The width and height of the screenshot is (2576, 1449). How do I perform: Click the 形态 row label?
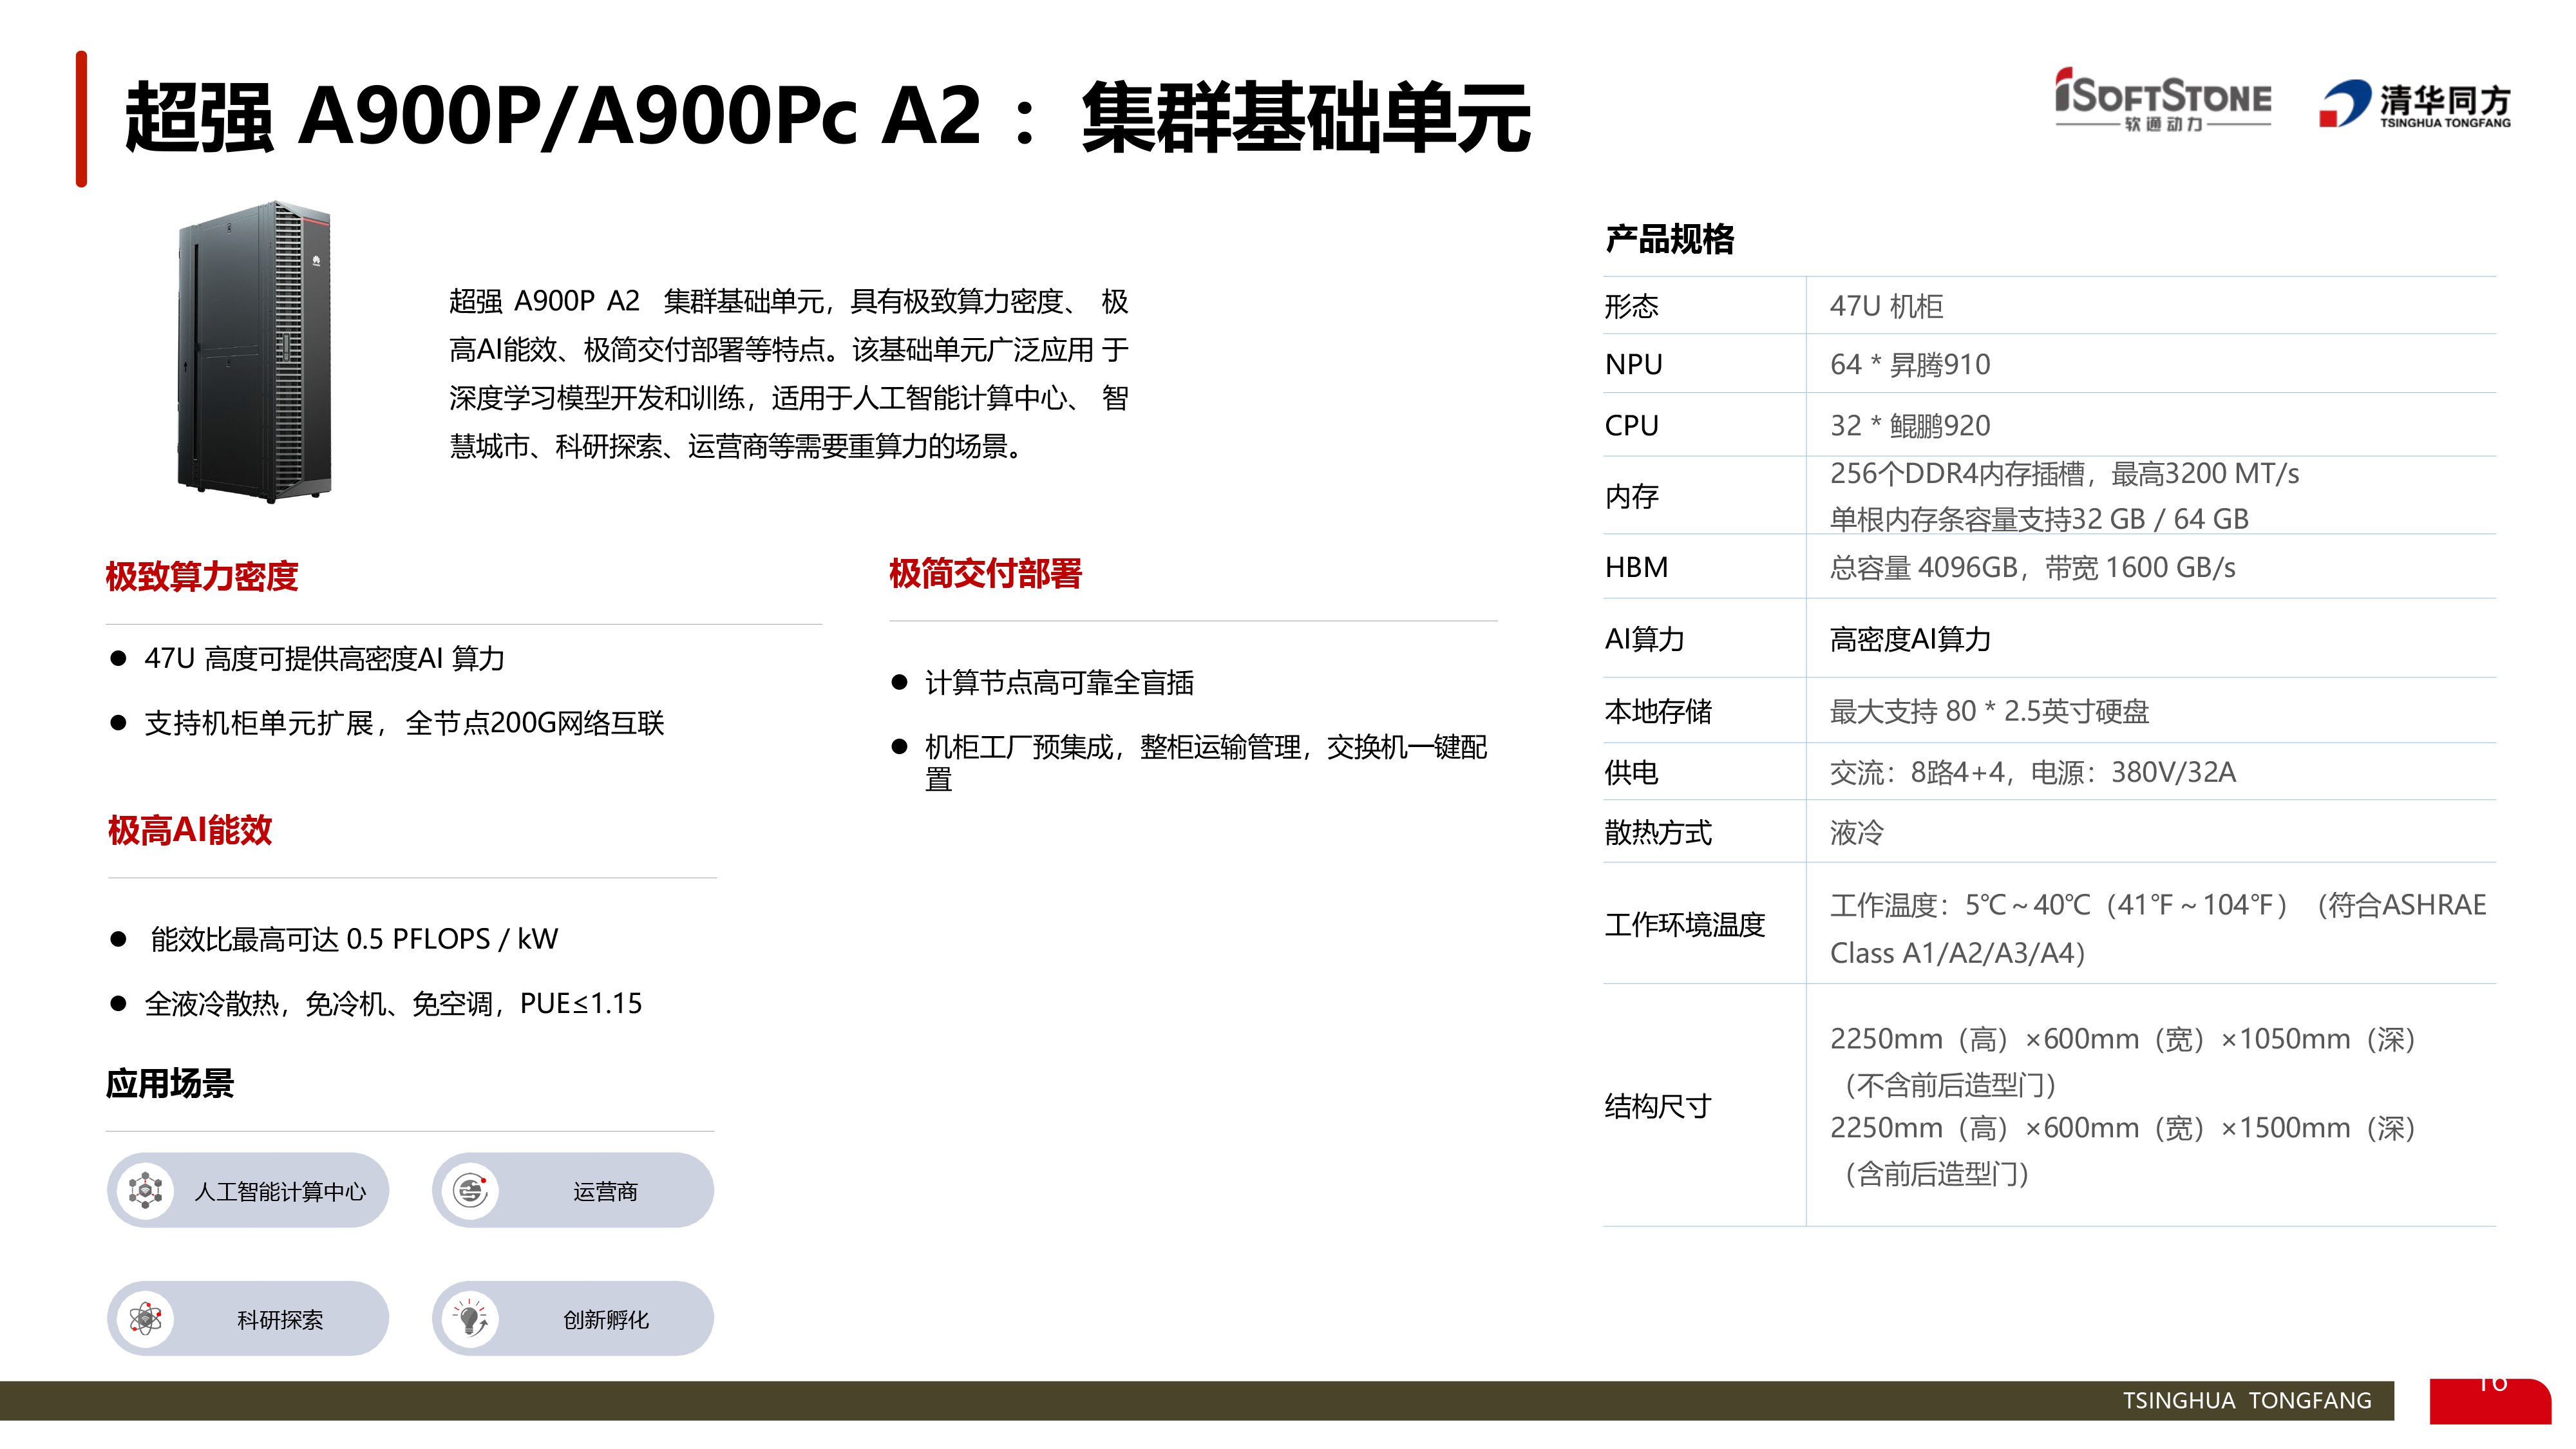tap(1631, 306)
